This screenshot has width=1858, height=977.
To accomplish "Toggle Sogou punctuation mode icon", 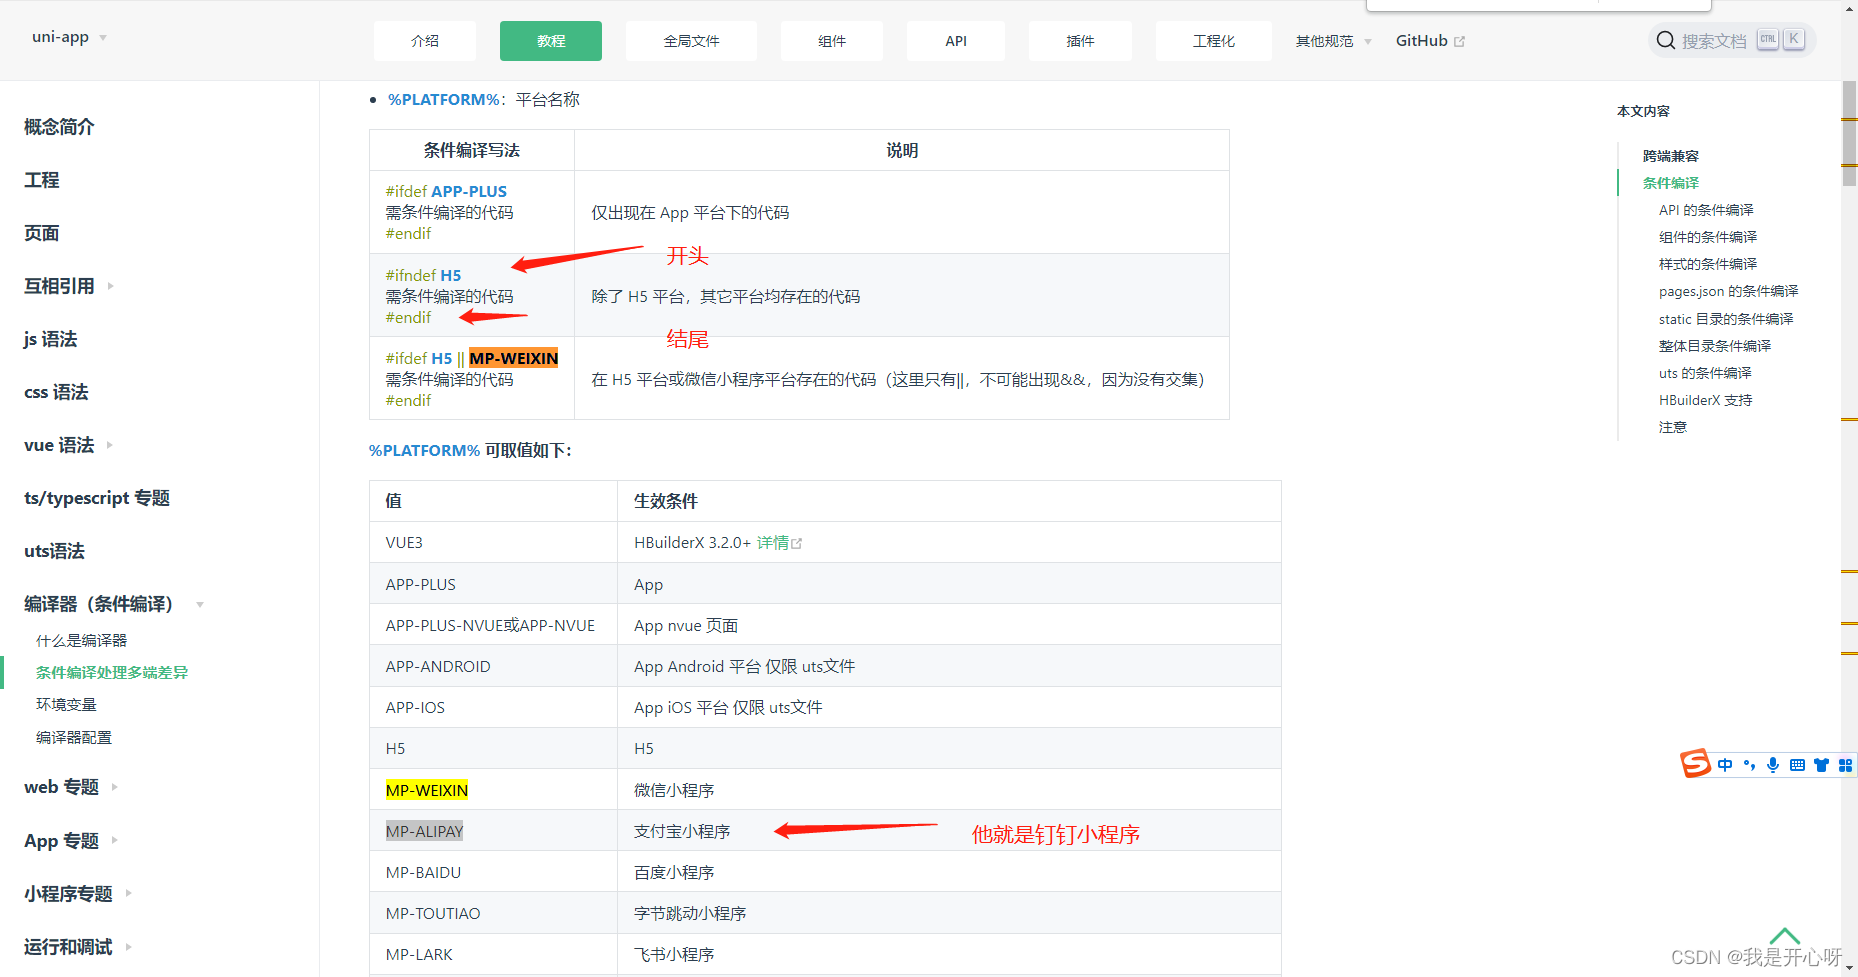I will (x=1749, y=765).
